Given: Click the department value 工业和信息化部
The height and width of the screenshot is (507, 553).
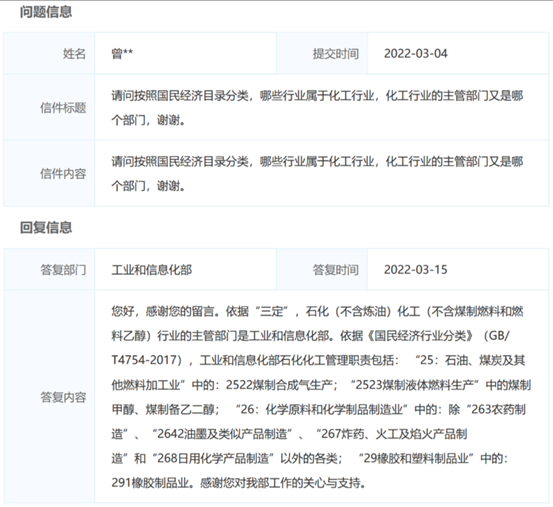Looking at the screenshot, I should [x=152, y=270].
